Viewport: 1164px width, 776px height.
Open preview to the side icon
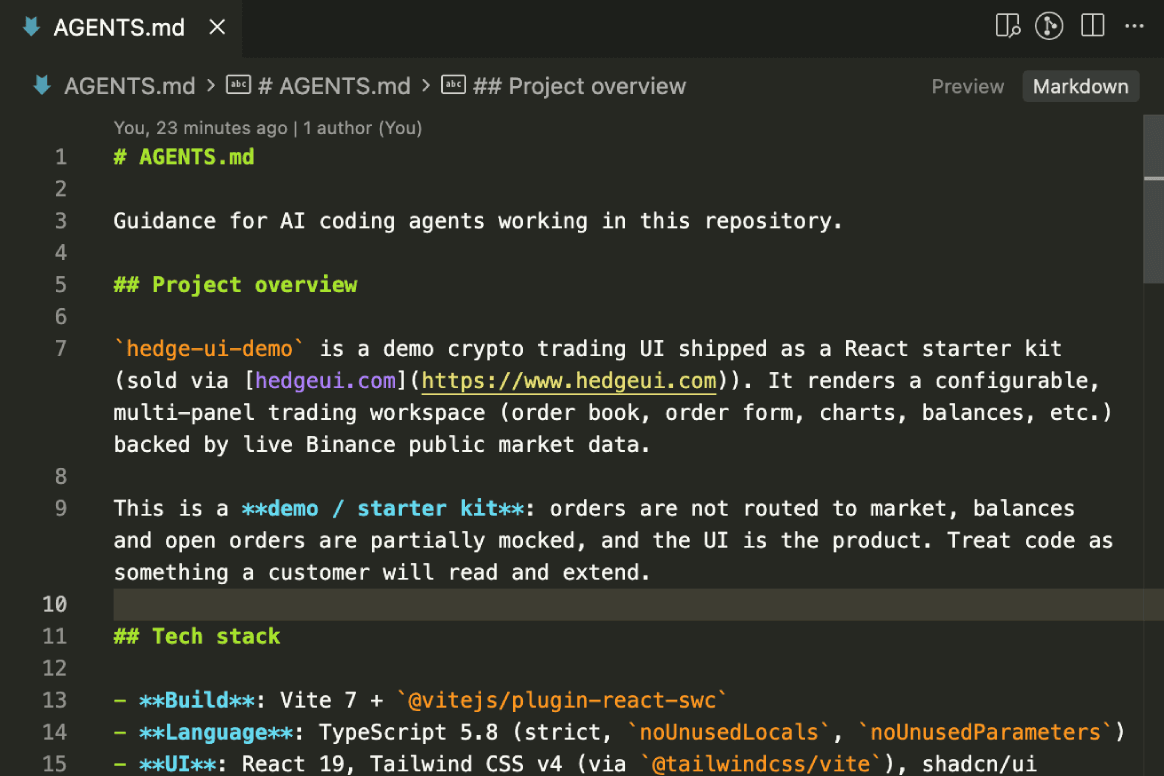coord(1007,26)
